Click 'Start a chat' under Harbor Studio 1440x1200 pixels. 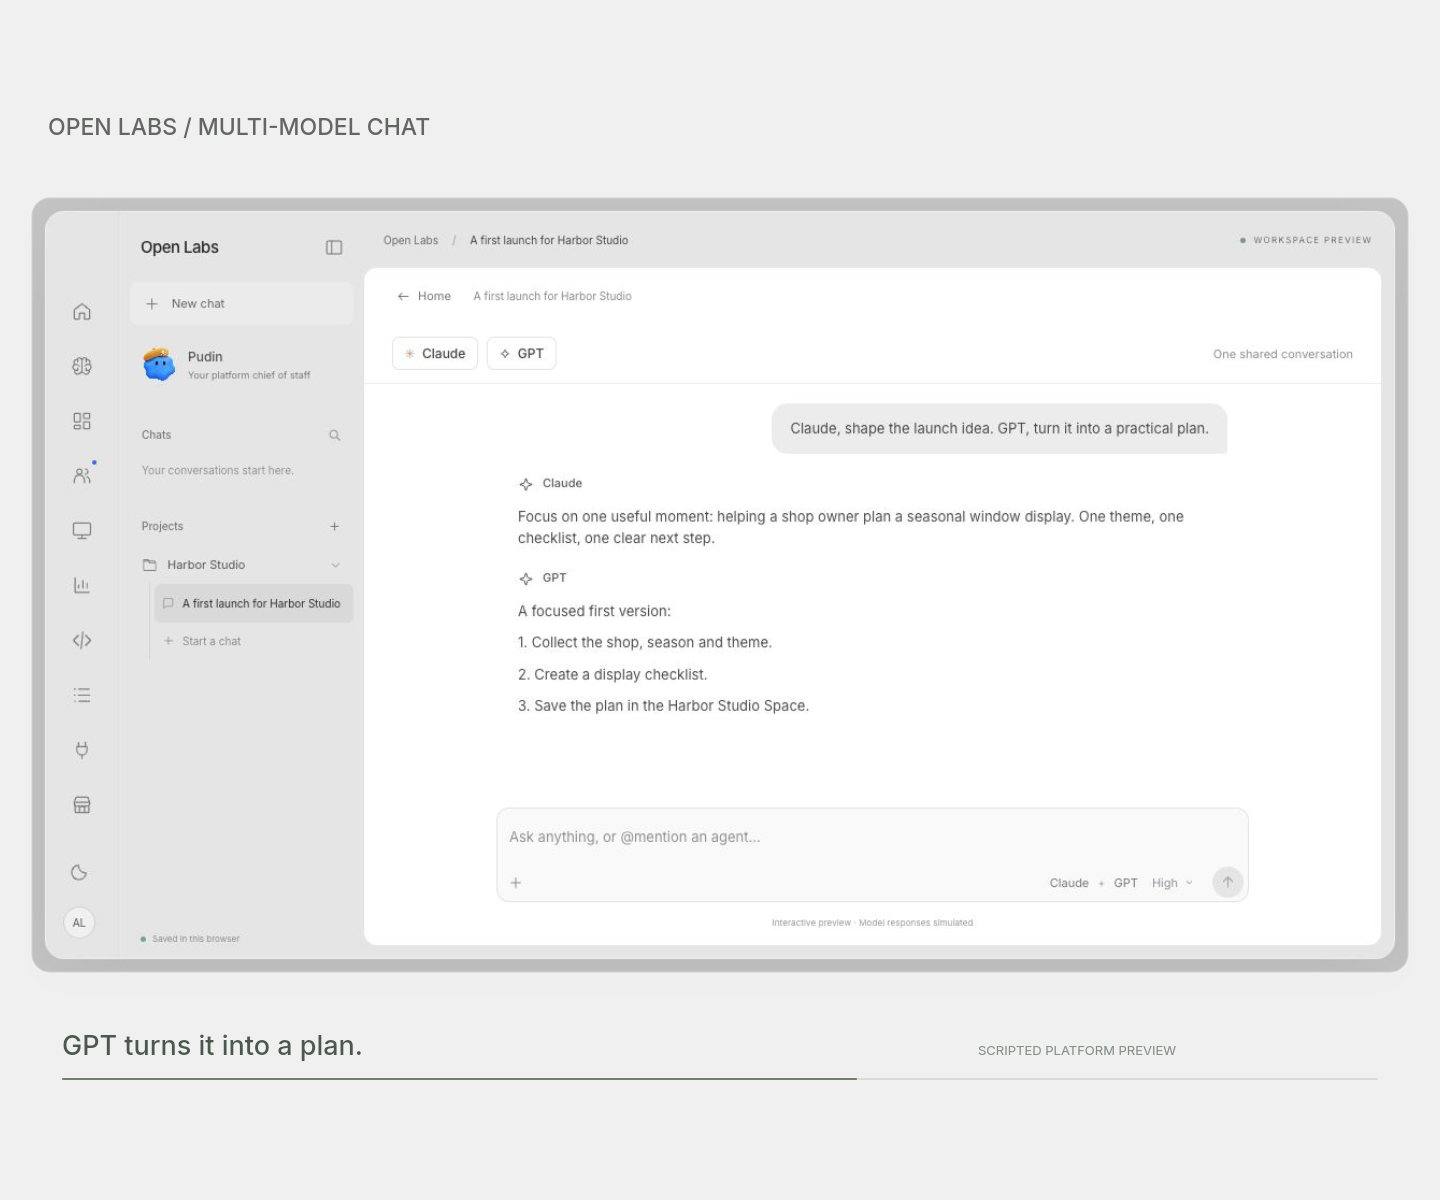point(203,641)
